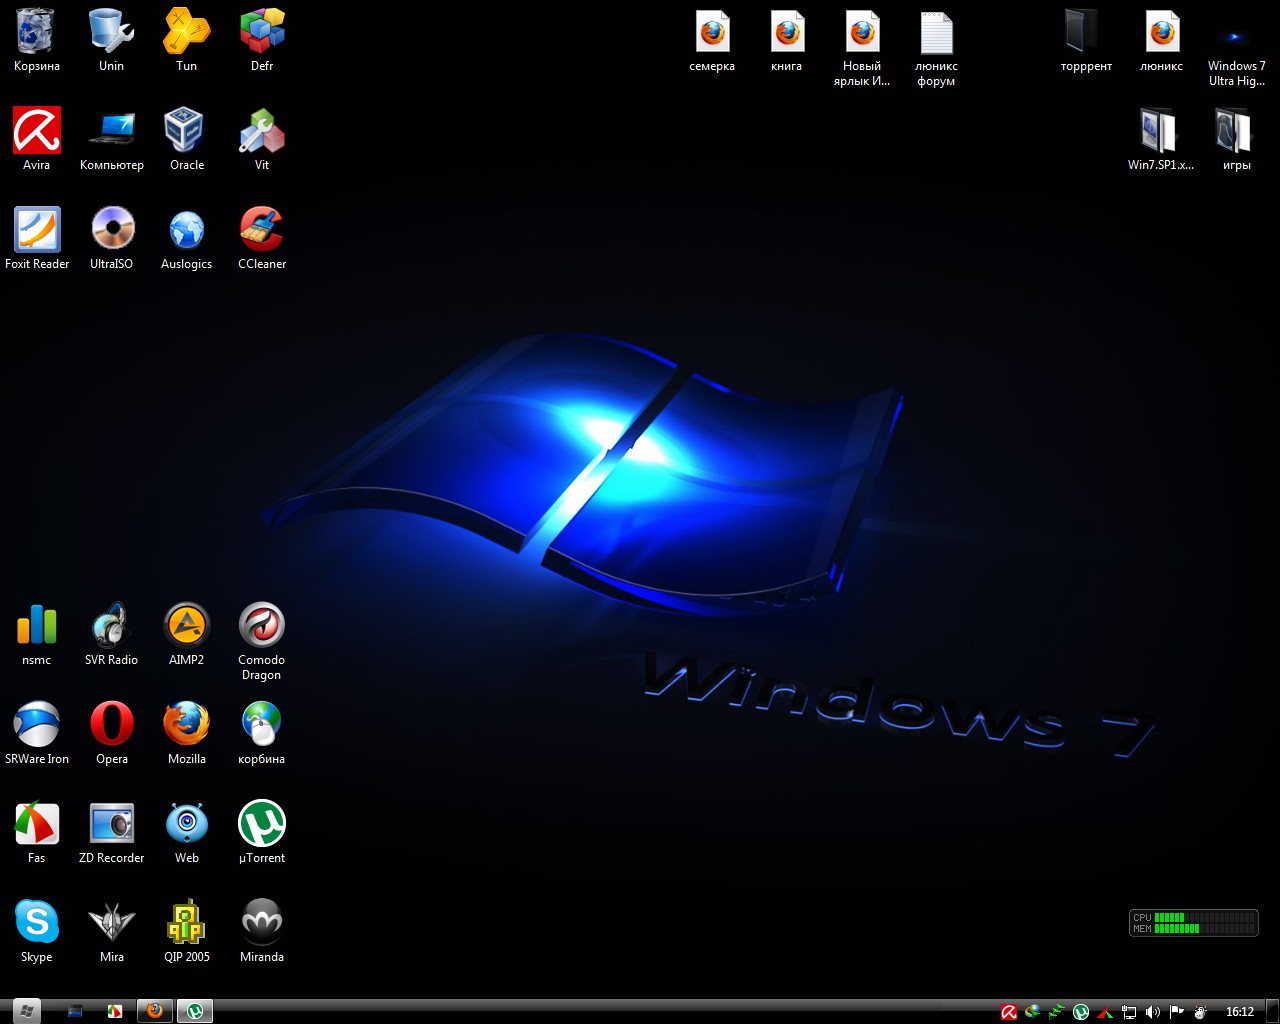Launch ZD Recorder shortcut
1280x1024 pixels.
click(112, 832)
